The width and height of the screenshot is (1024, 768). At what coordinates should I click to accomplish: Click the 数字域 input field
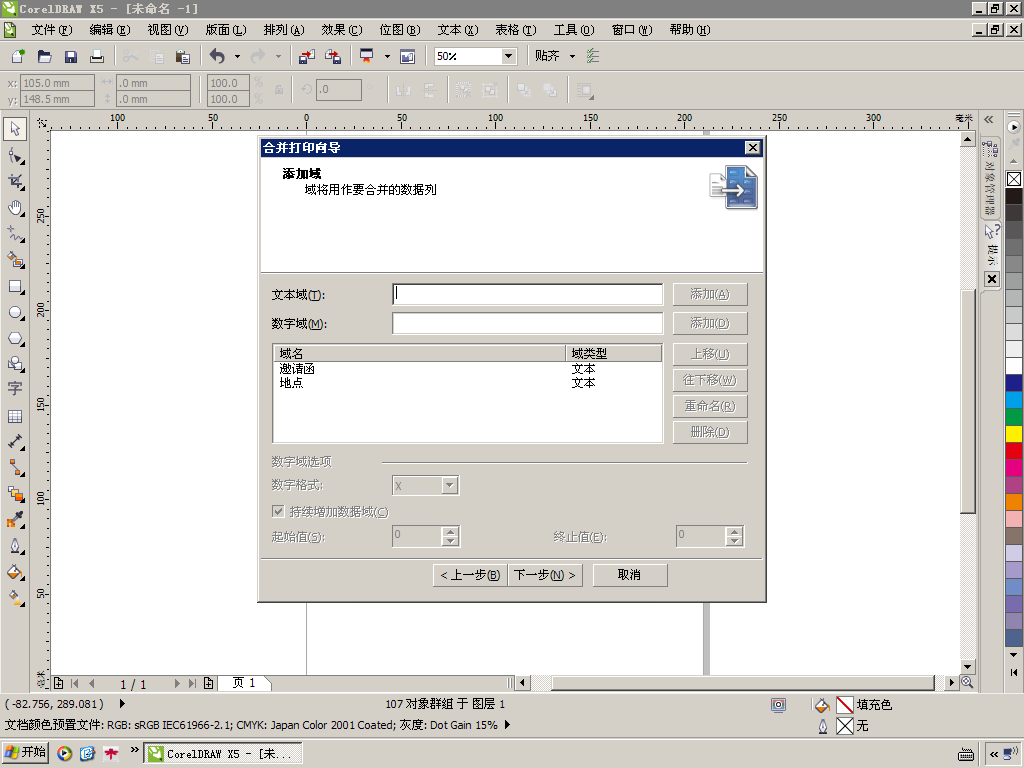click(528, 323)
